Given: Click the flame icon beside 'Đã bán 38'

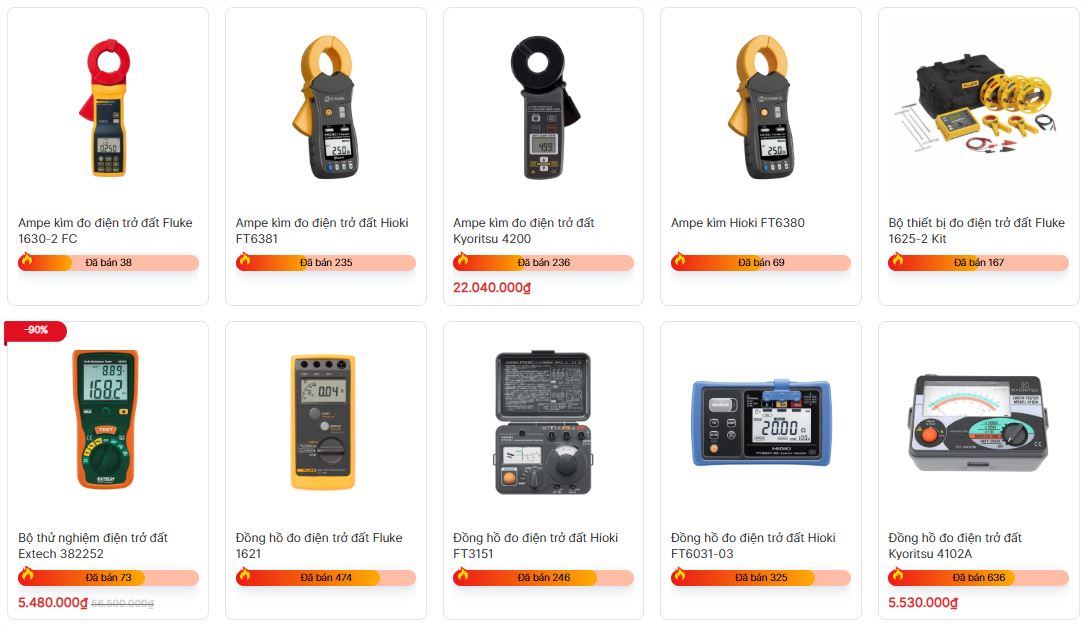Looking at the screenshot, I should point(26,261).
